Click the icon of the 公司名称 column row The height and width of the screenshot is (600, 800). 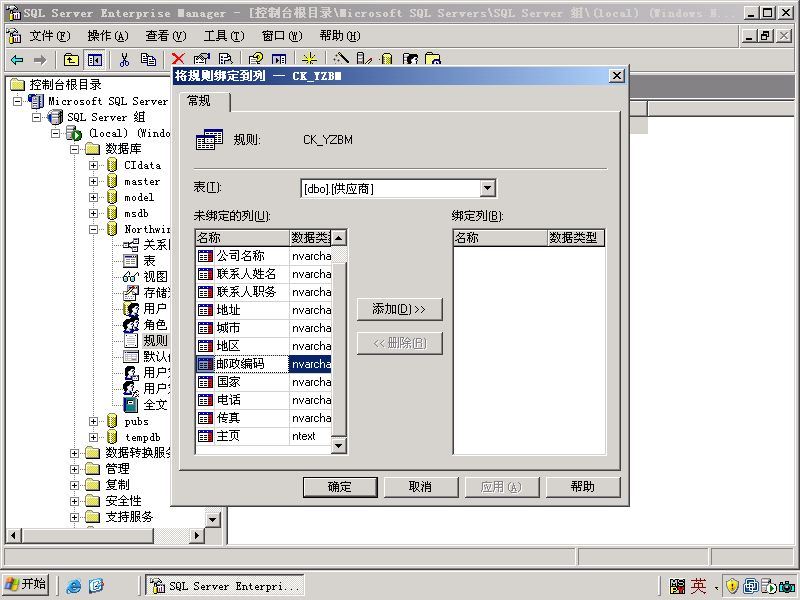205,256
